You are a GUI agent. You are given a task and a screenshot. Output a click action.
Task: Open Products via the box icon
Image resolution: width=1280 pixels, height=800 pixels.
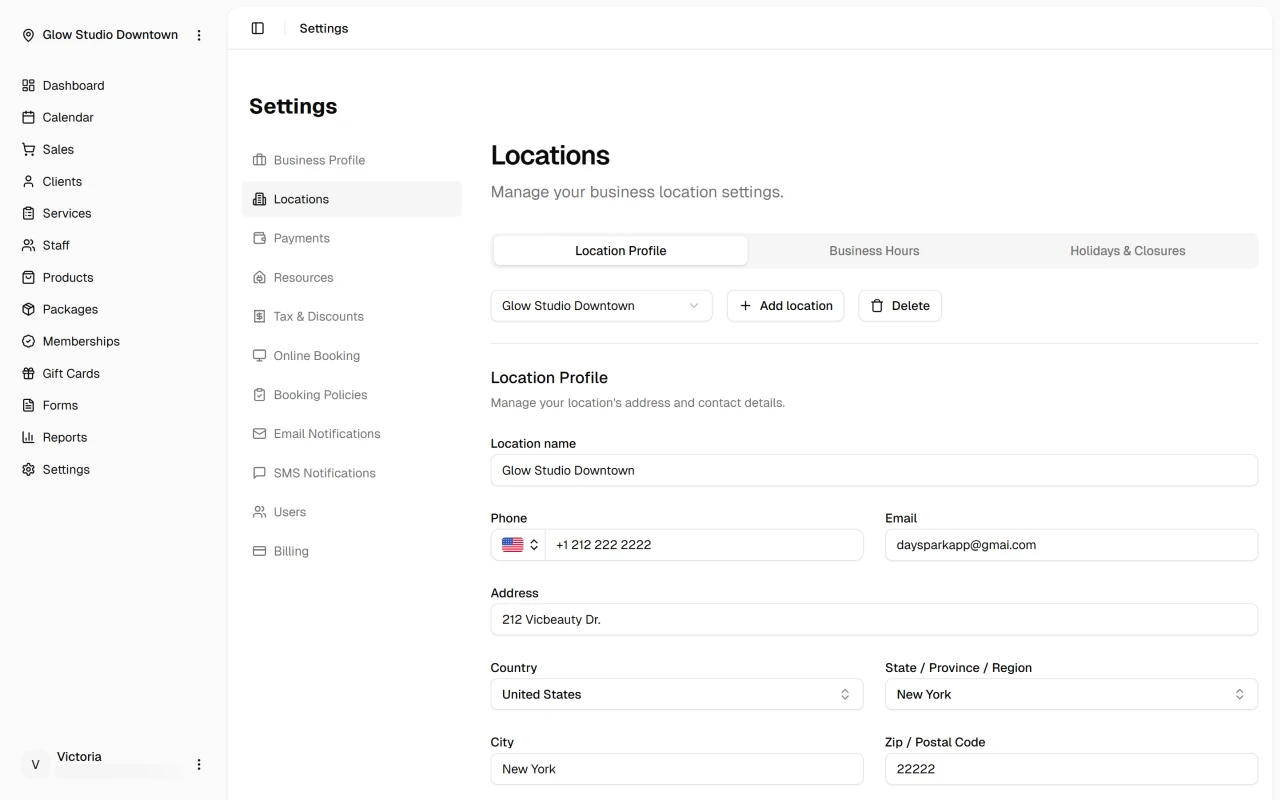point(28,277)
